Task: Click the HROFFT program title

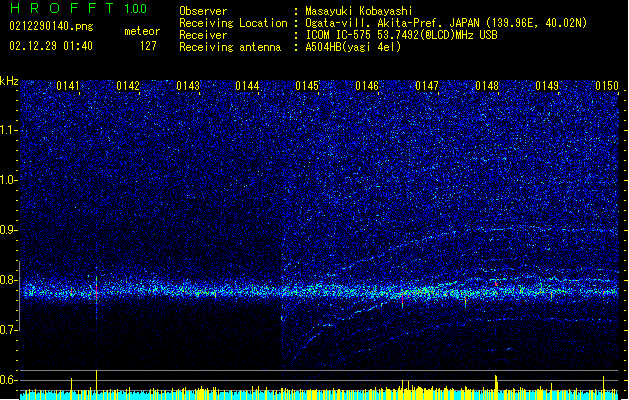Action: (x=62, y=8)
